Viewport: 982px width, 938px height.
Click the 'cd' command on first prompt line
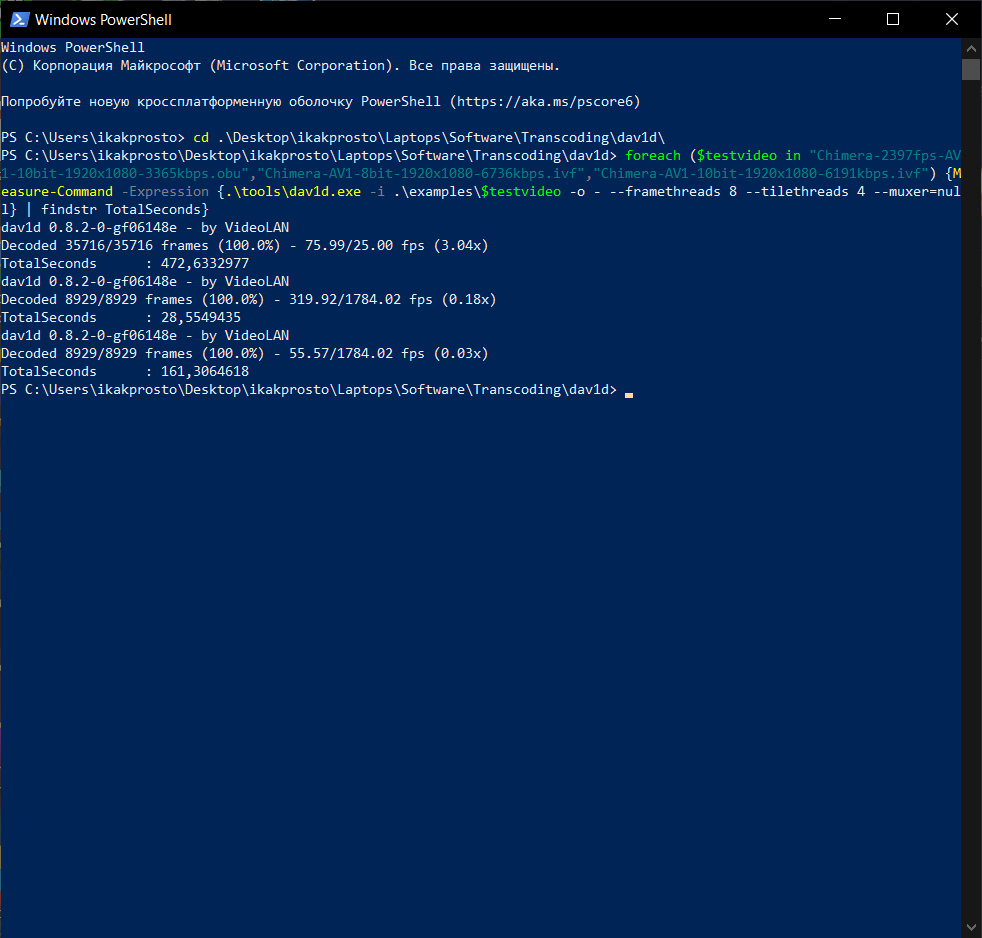[x=201, y=138]
